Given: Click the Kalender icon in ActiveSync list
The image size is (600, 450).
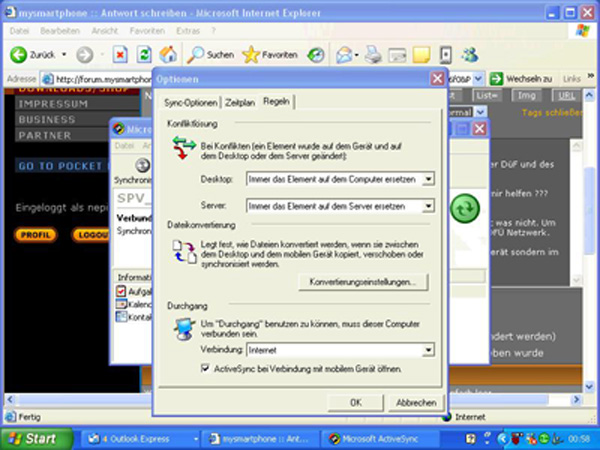Looking at the screenshot, I should point(121,304).
